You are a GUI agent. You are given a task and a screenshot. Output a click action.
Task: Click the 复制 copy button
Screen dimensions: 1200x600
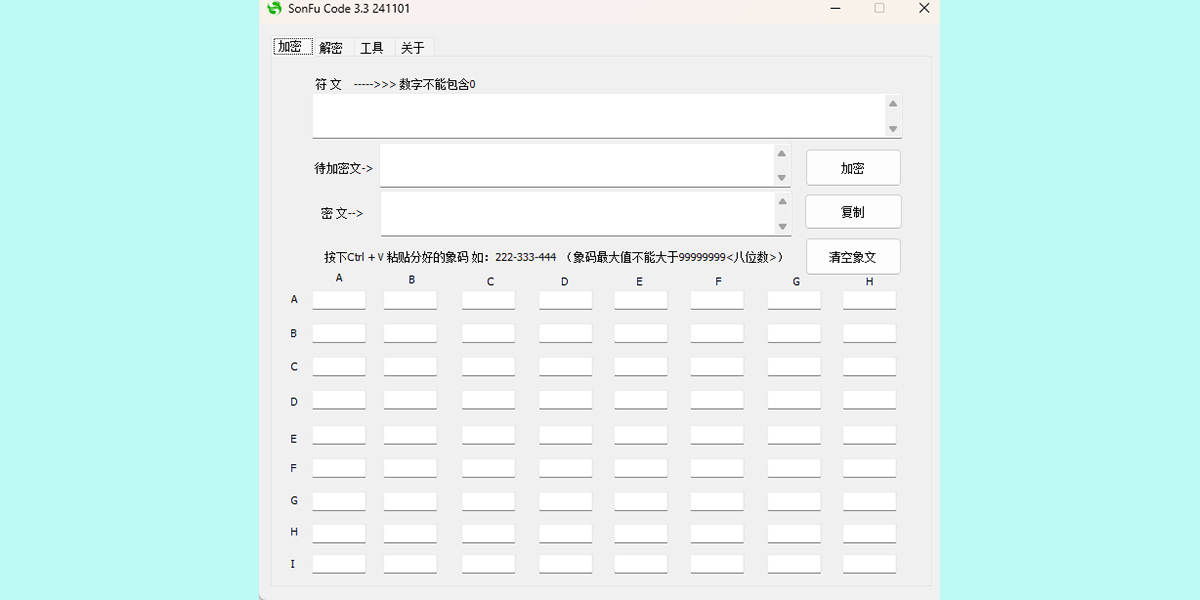pos(853,211)
